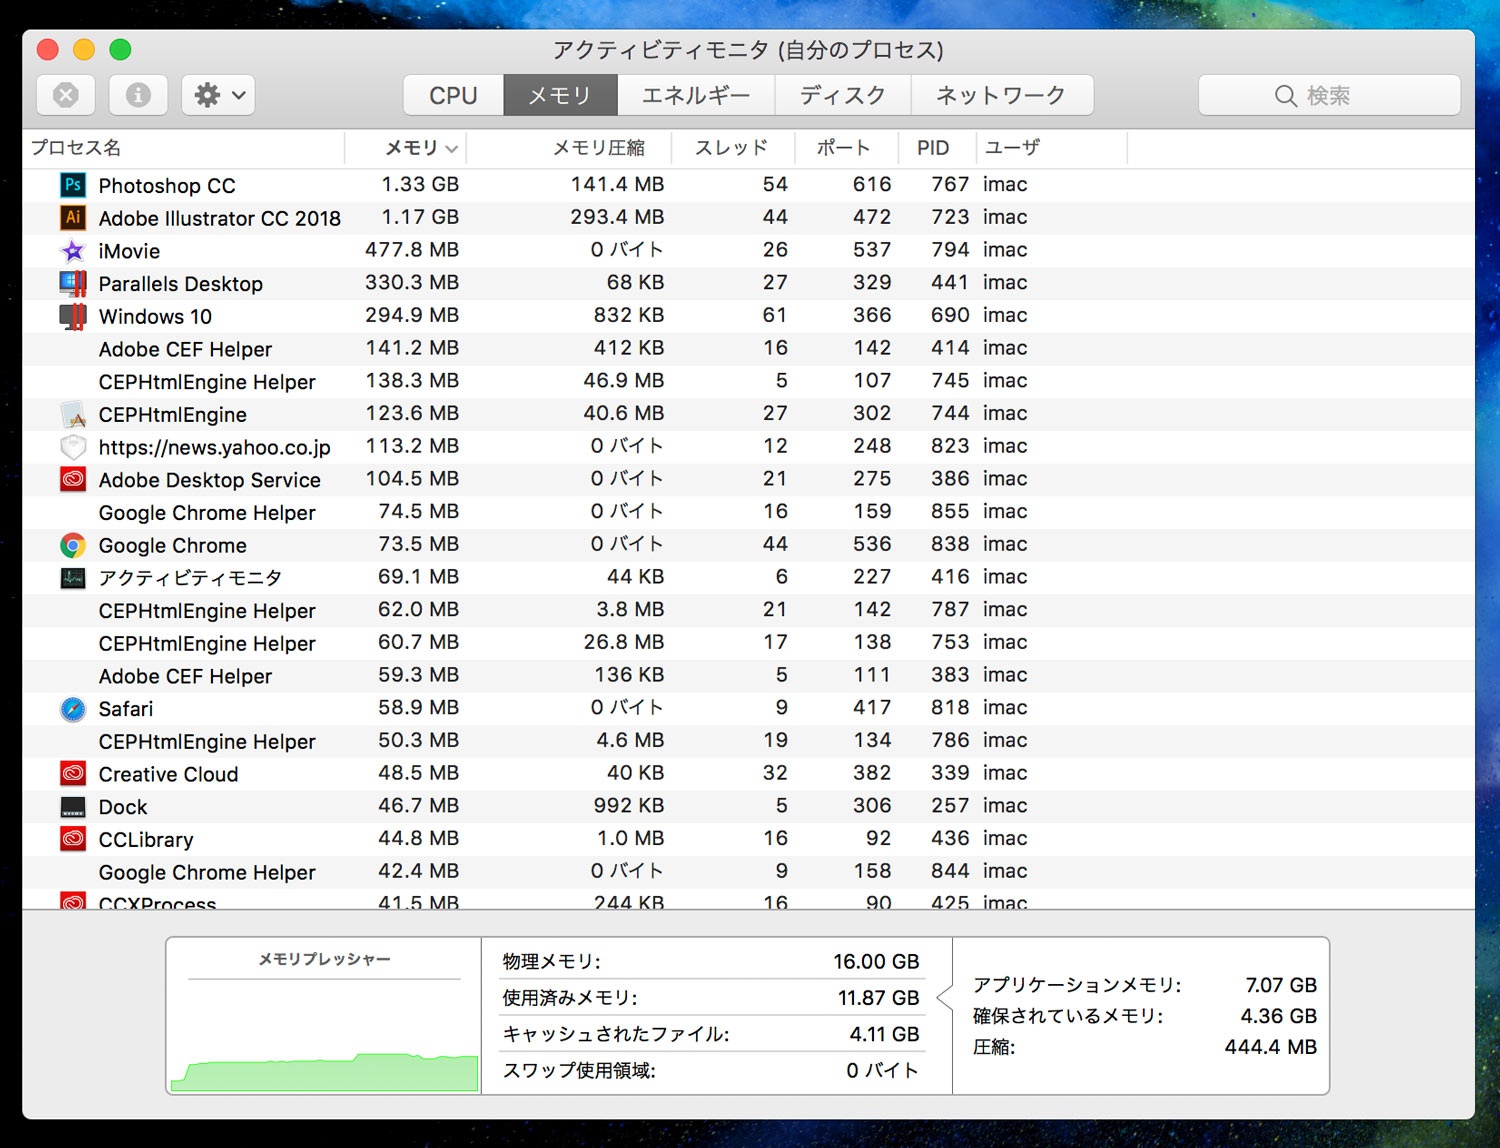Click 1.33 GB memory value
The image size is (1500, 1148).
[420, 184]
